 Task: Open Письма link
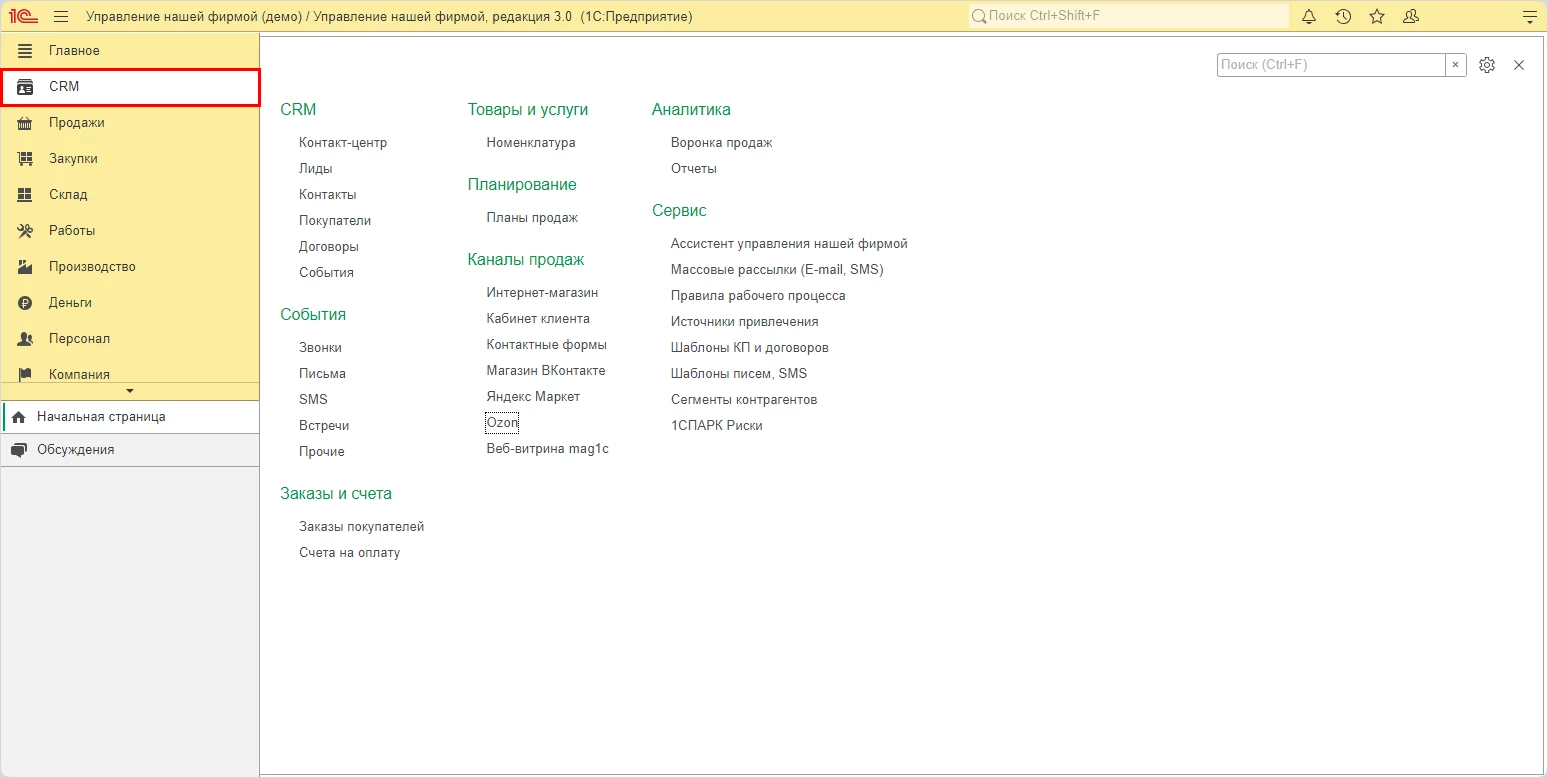(x=322, y=374)
